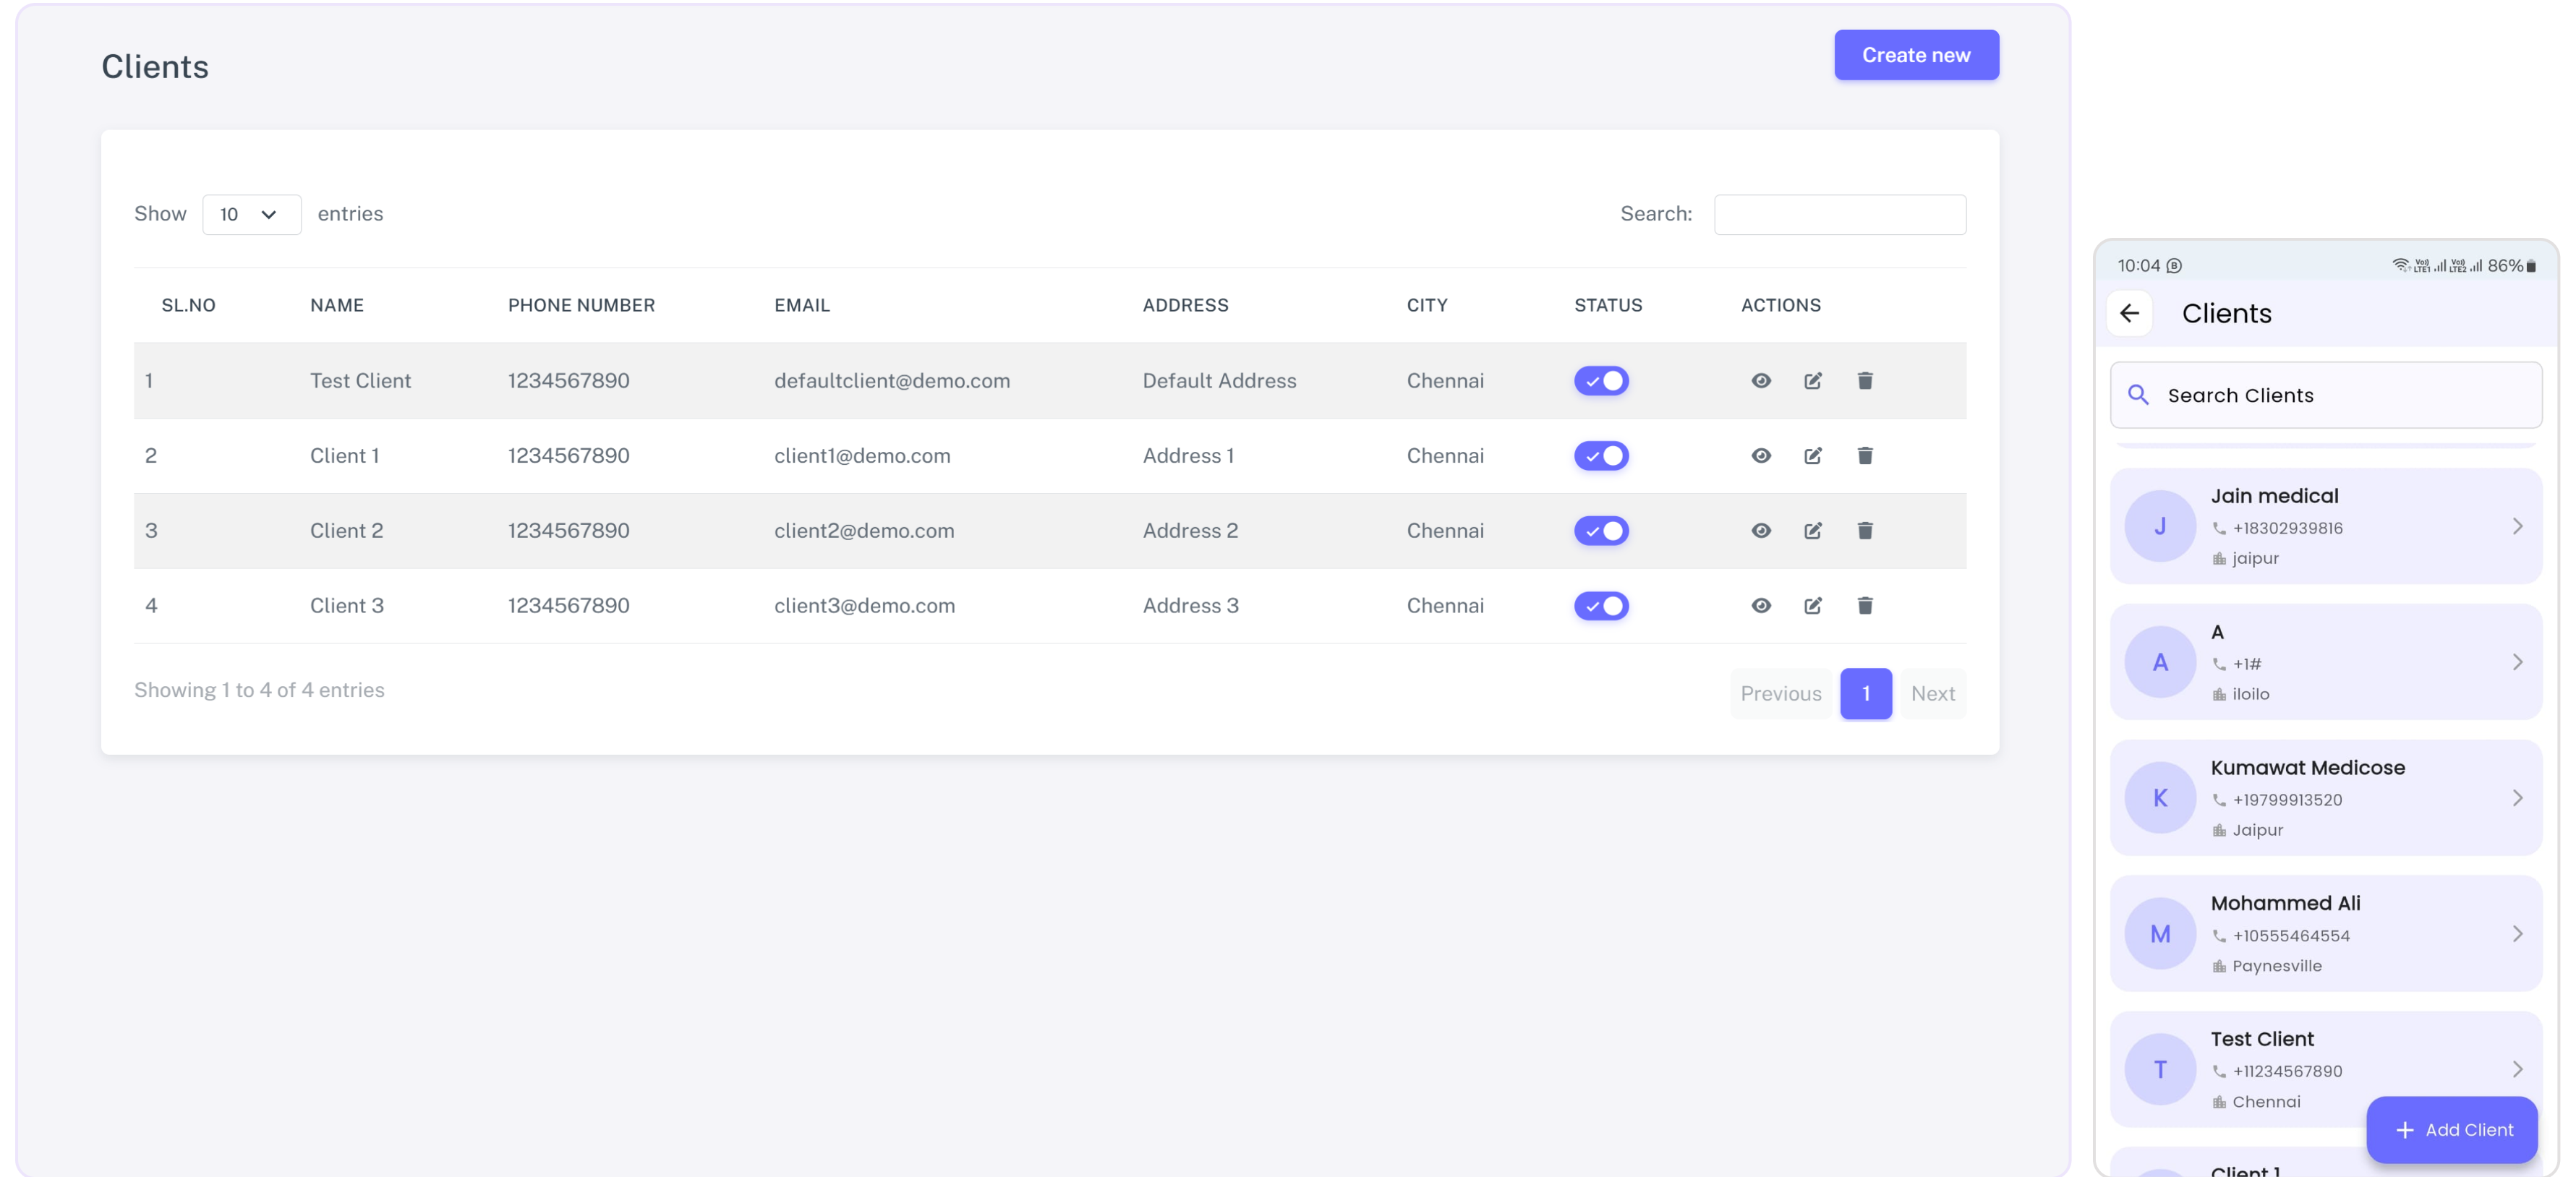The height and width of the screenshot is (1177, 2576).
Task: Click the M avatar of Mohammed Ali
Action: 2160,934
